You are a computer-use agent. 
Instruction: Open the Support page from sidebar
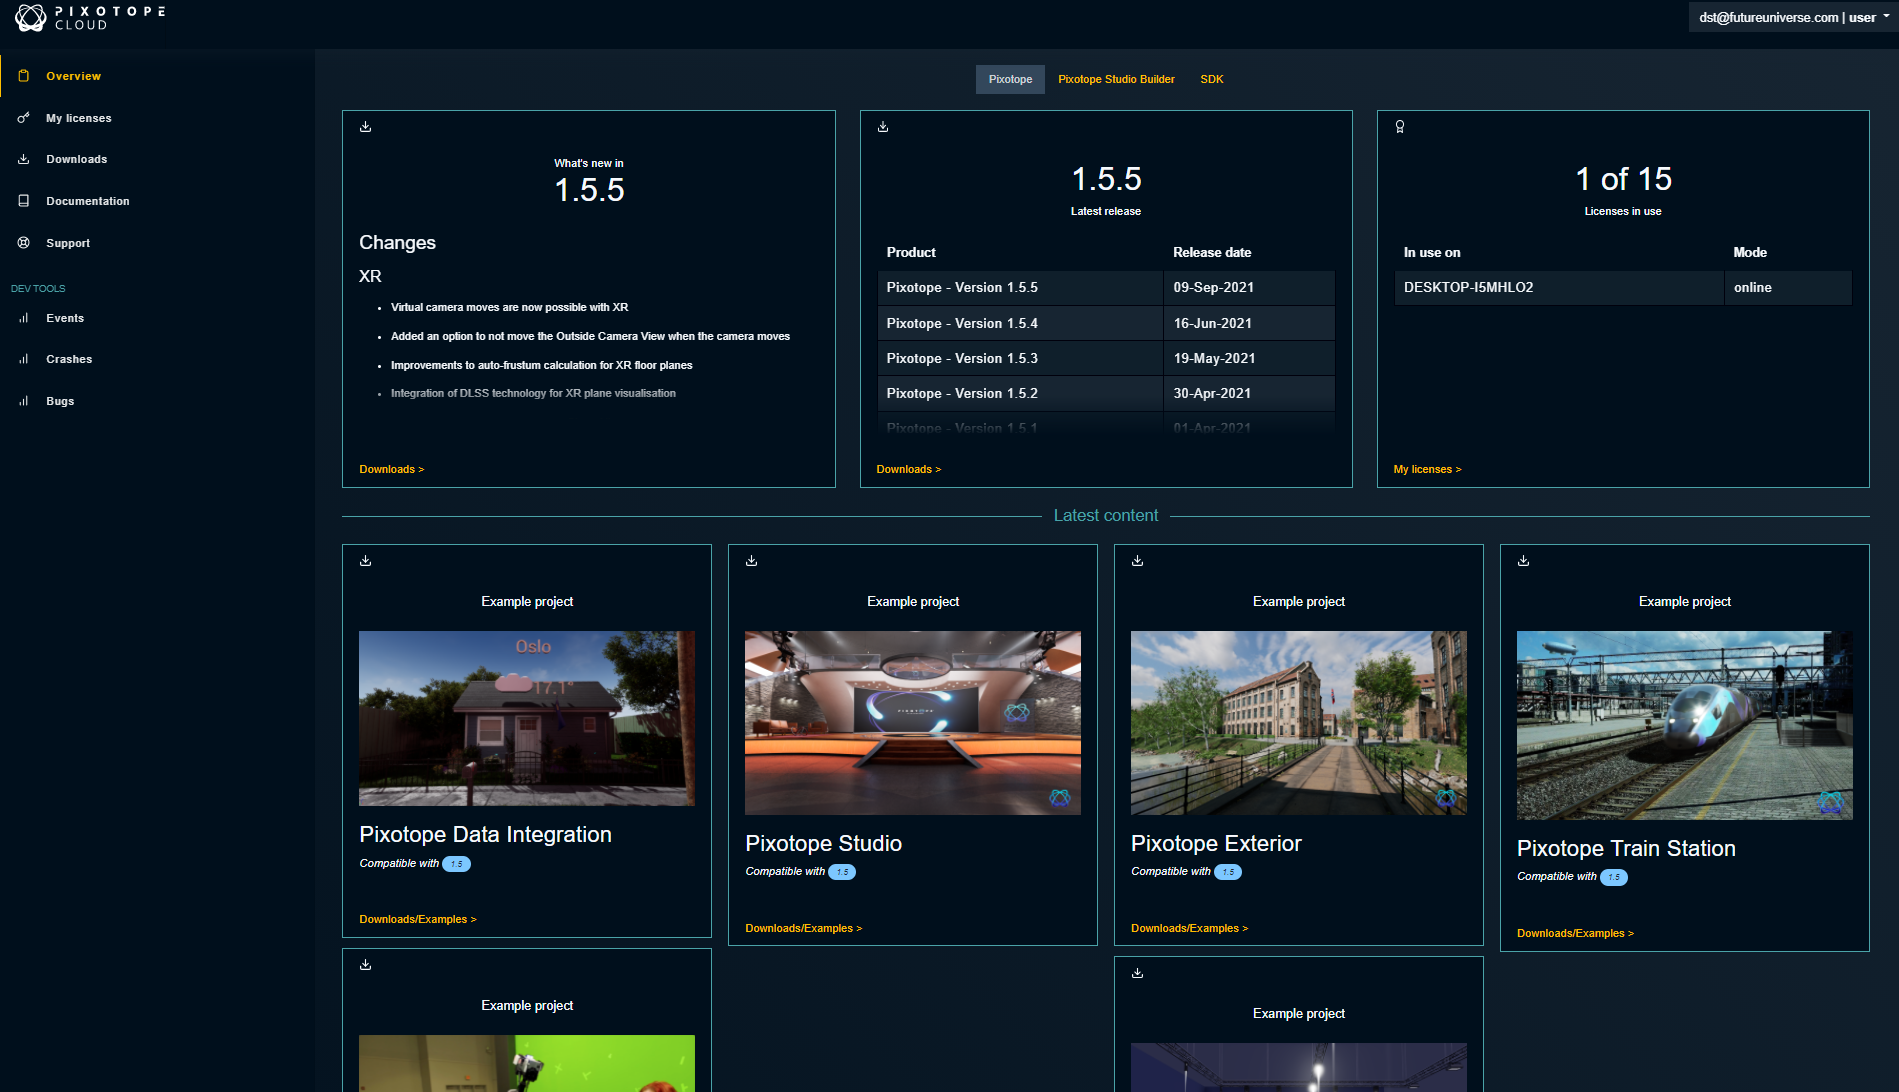coord(68,243)
